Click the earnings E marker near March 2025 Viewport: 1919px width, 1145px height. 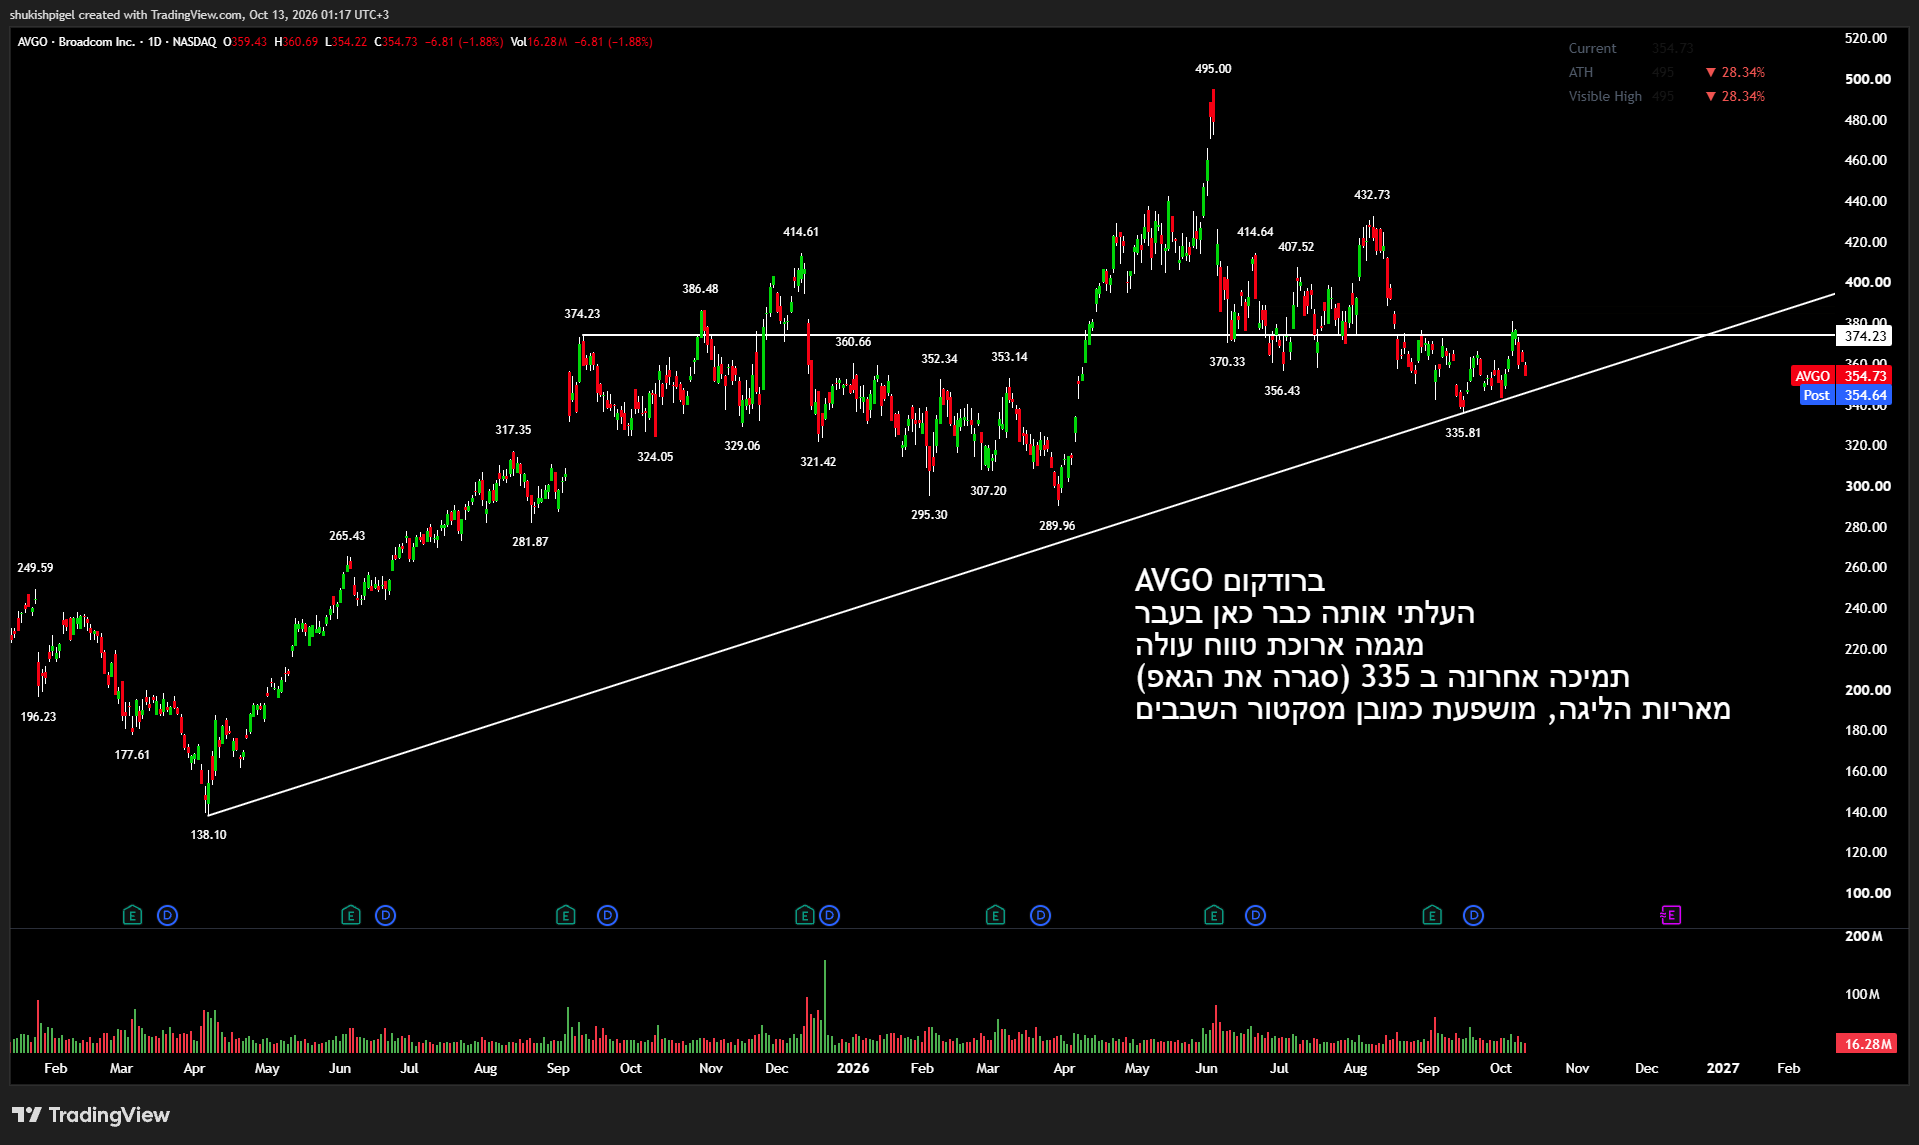click(x=132, y=915)
